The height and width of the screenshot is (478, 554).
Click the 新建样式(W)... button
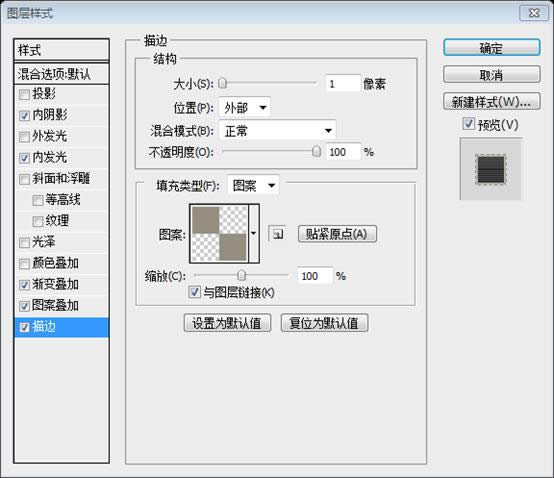(x=491, y=102)
